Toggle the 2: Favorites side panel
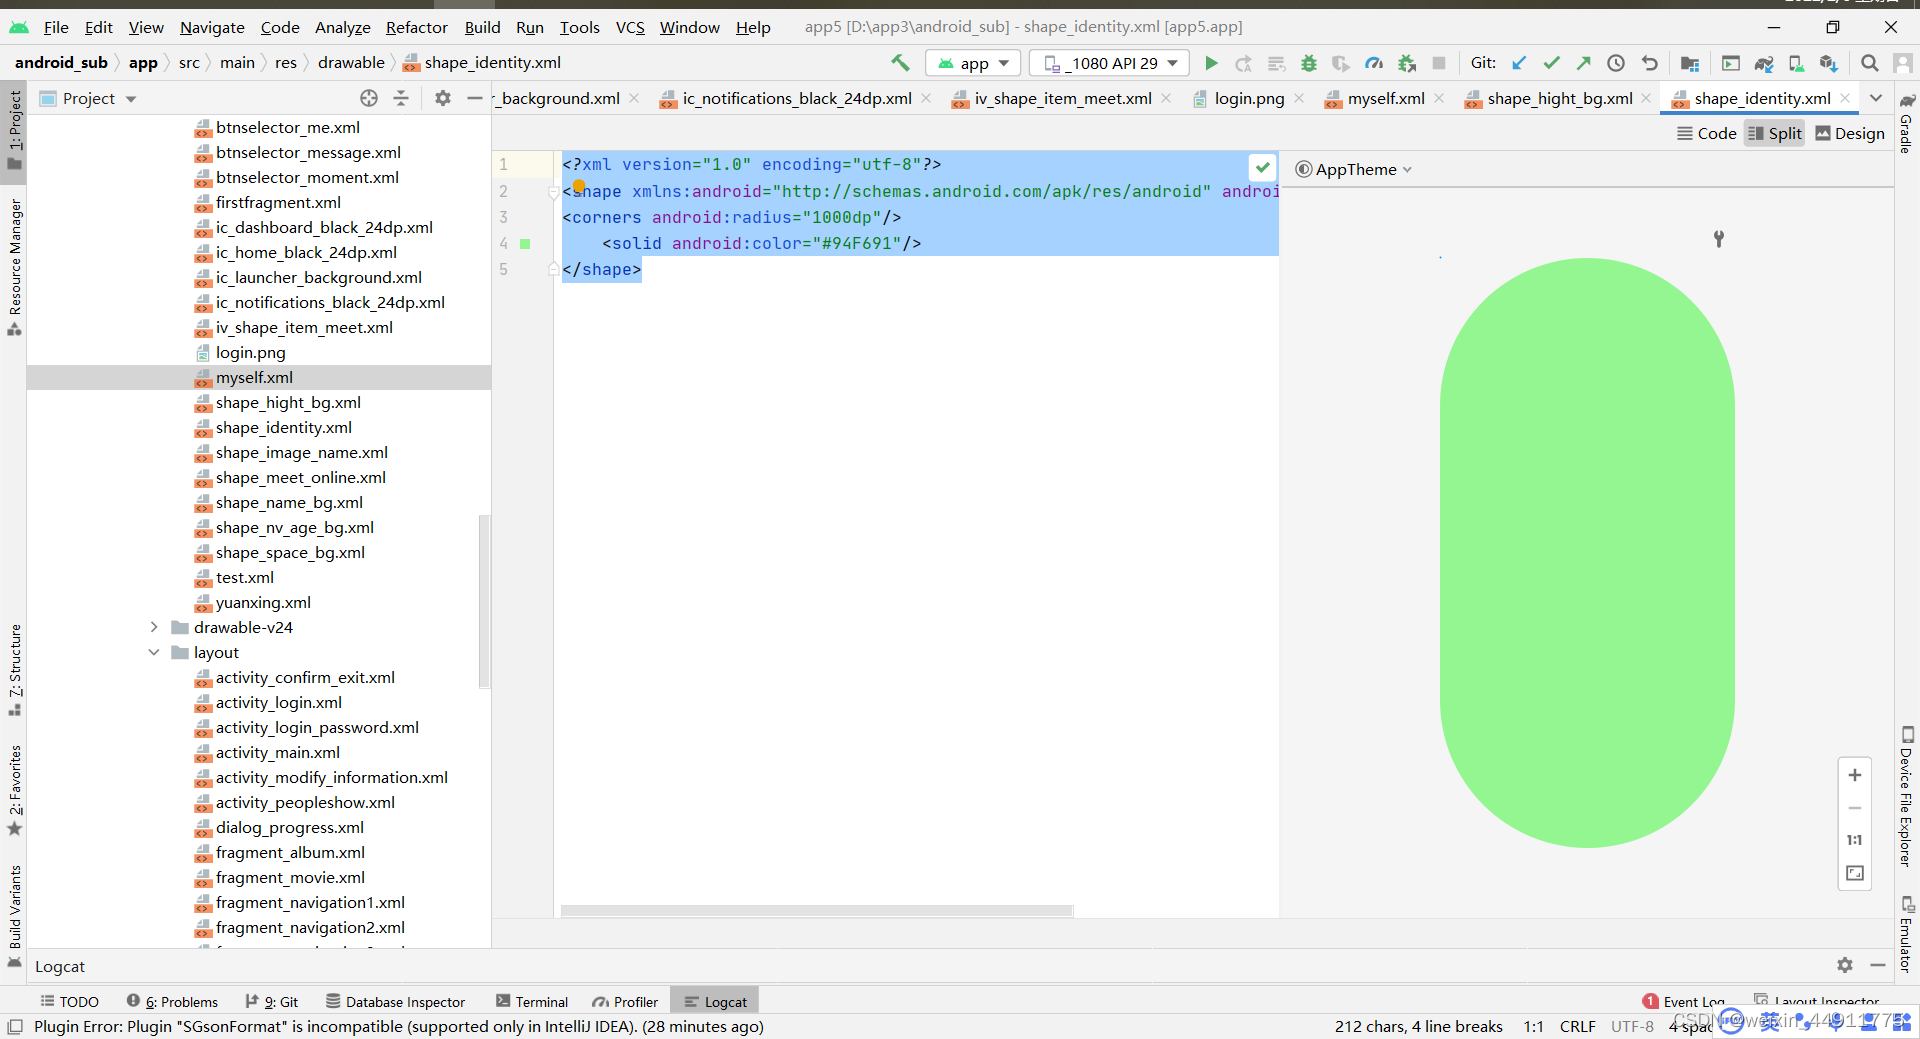This screenshot has height=1039, width=1920. point(14,790)
